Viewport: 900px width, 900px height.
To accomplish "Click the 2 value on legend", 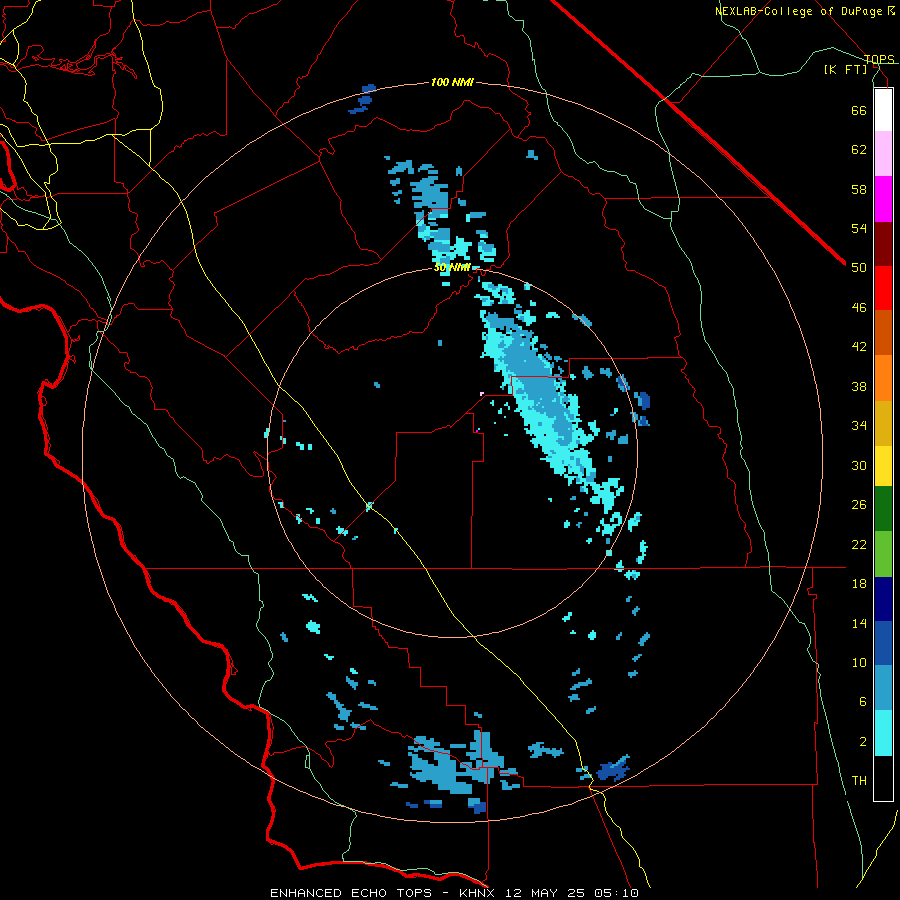I will click(x=863, y=741).
